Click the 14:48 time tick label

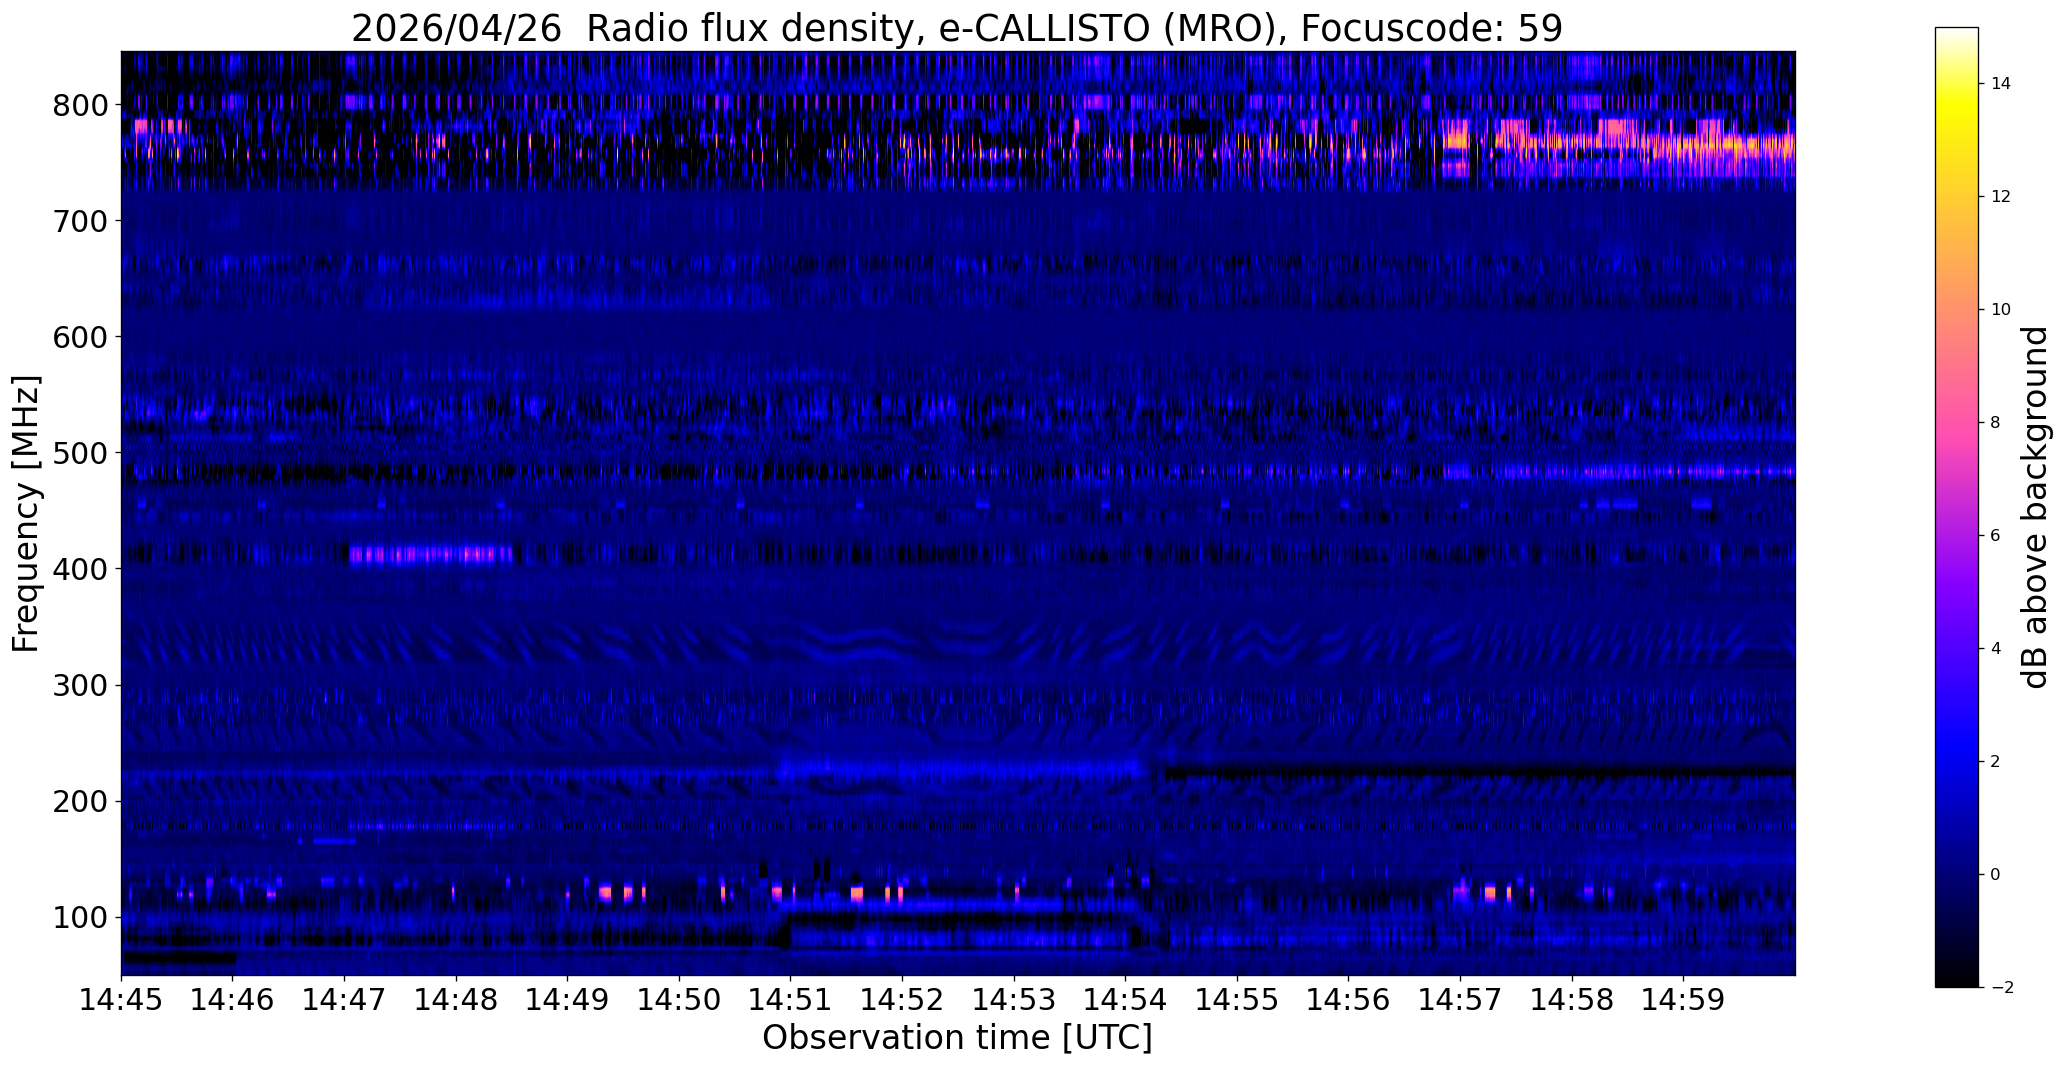(456, 999)
